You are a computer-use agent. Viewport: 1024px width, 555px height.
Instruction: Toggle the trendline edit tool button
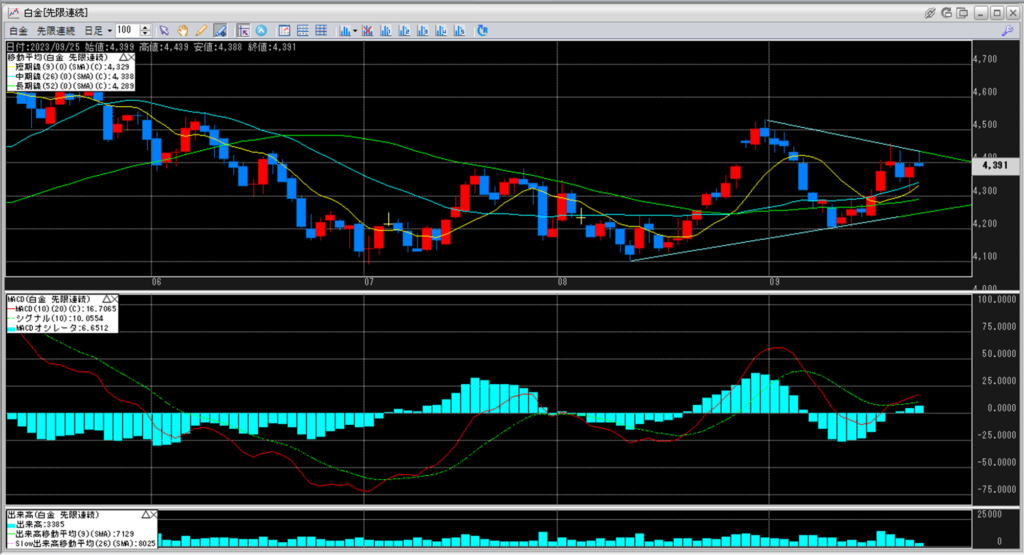click(218, 31)
